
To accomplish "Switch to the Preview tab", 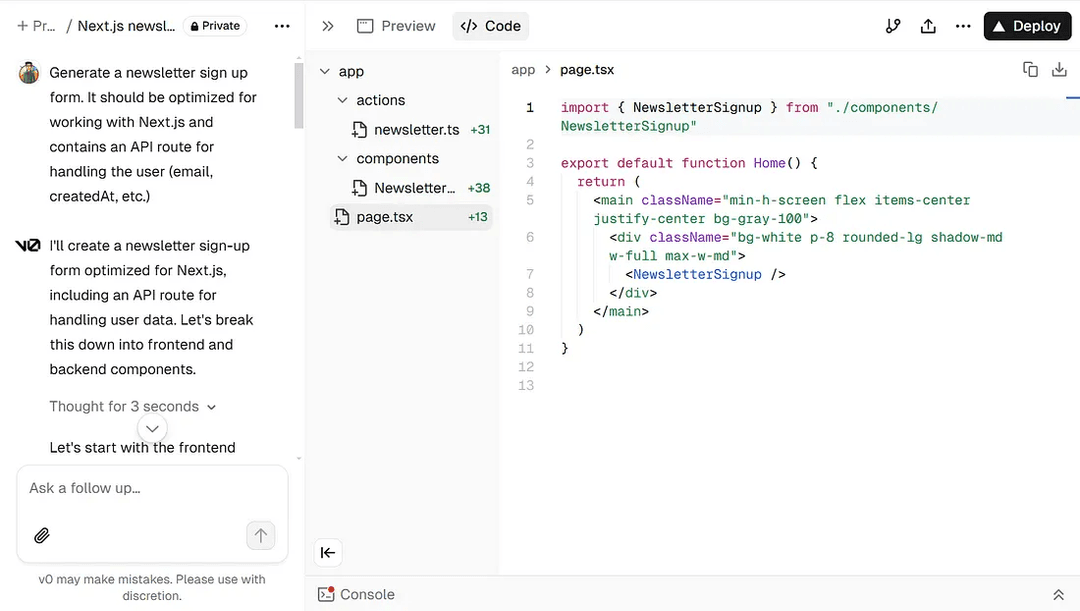I will [x=396, y=26].
